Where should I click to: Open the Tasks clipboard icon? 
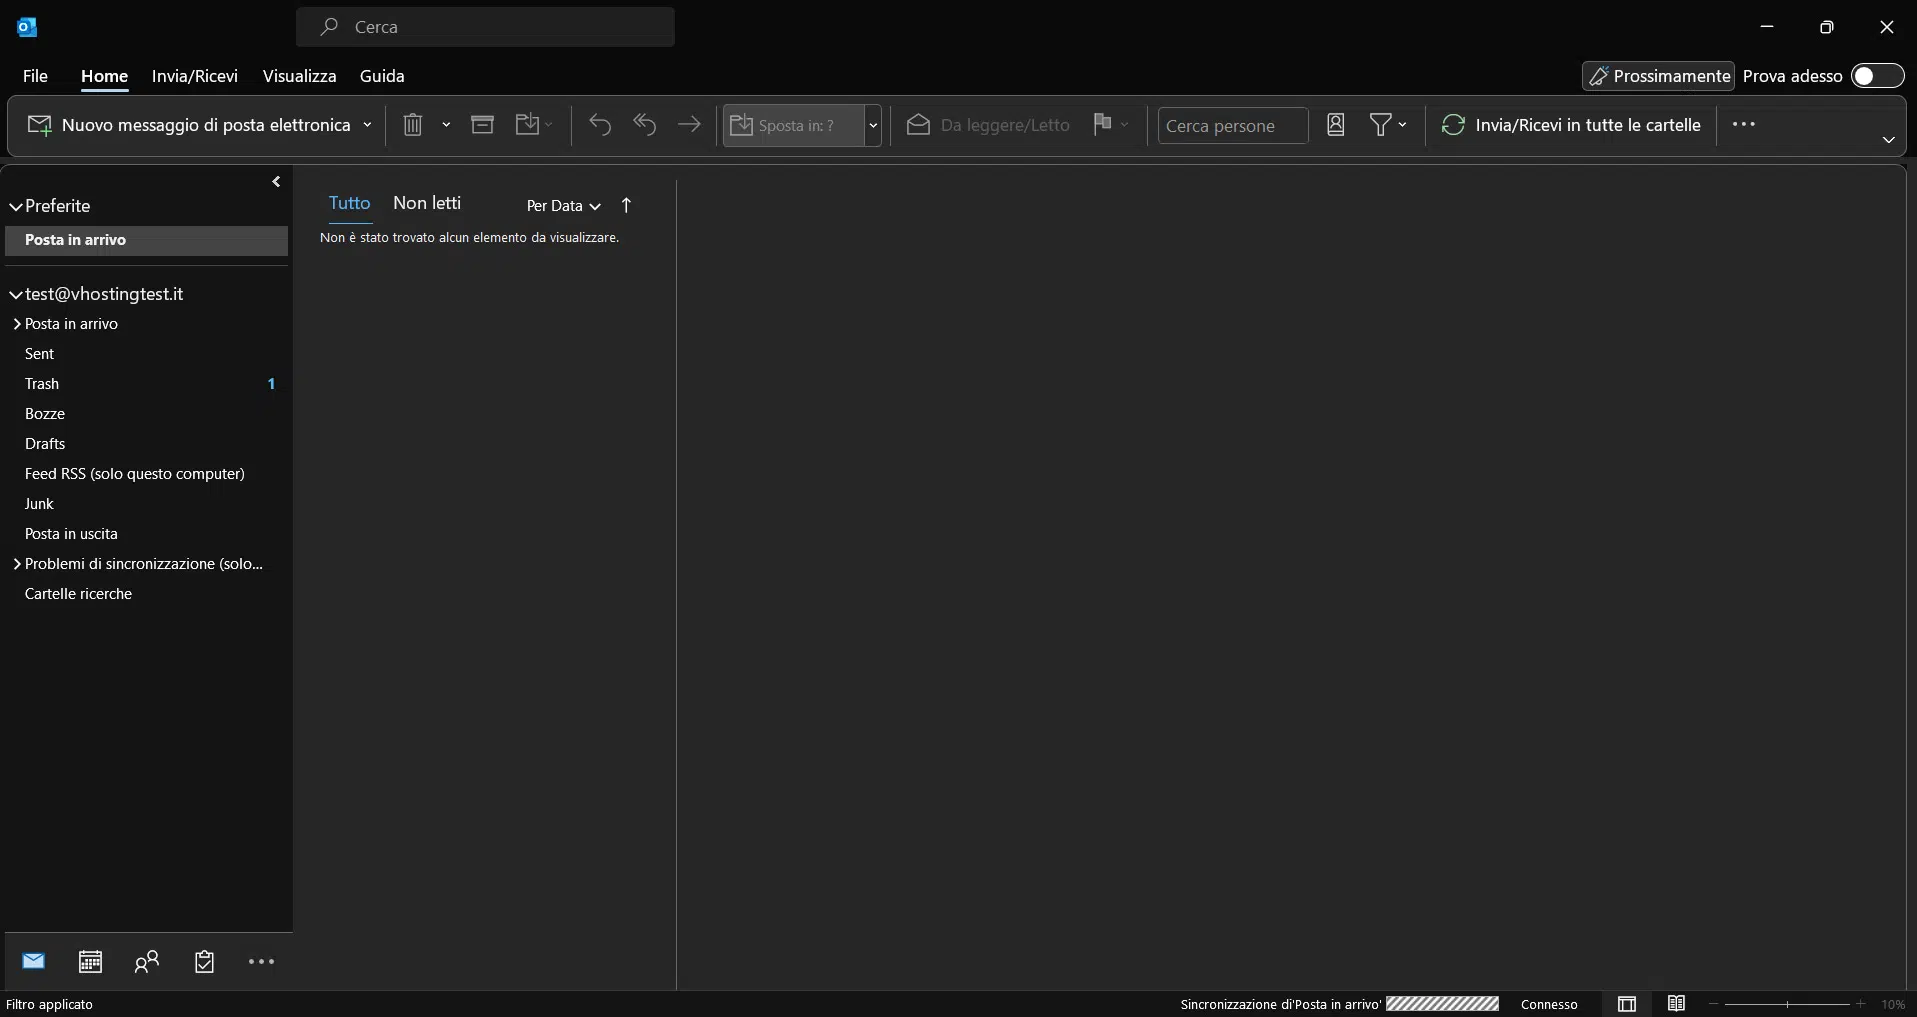(x=205, y=961)
